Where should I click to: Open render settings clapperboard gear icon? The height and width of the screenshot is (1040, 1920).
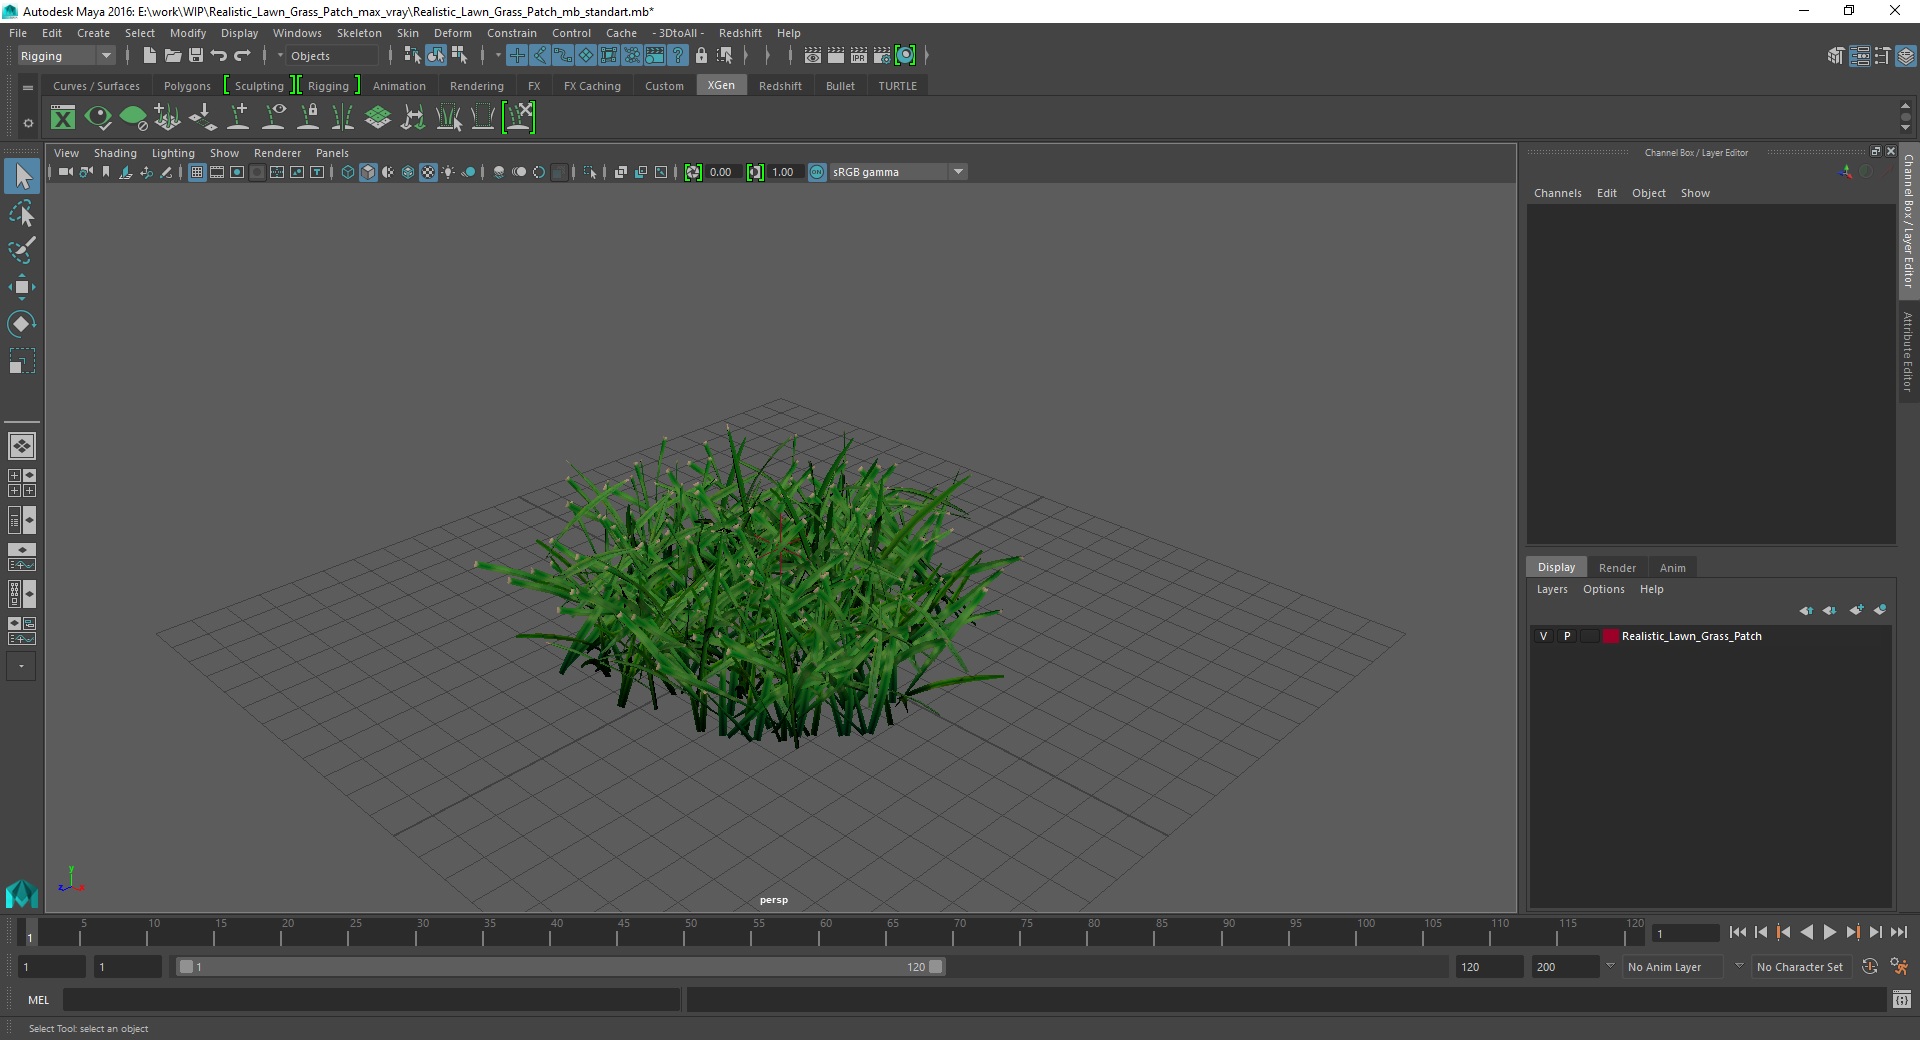pos(882,56)
